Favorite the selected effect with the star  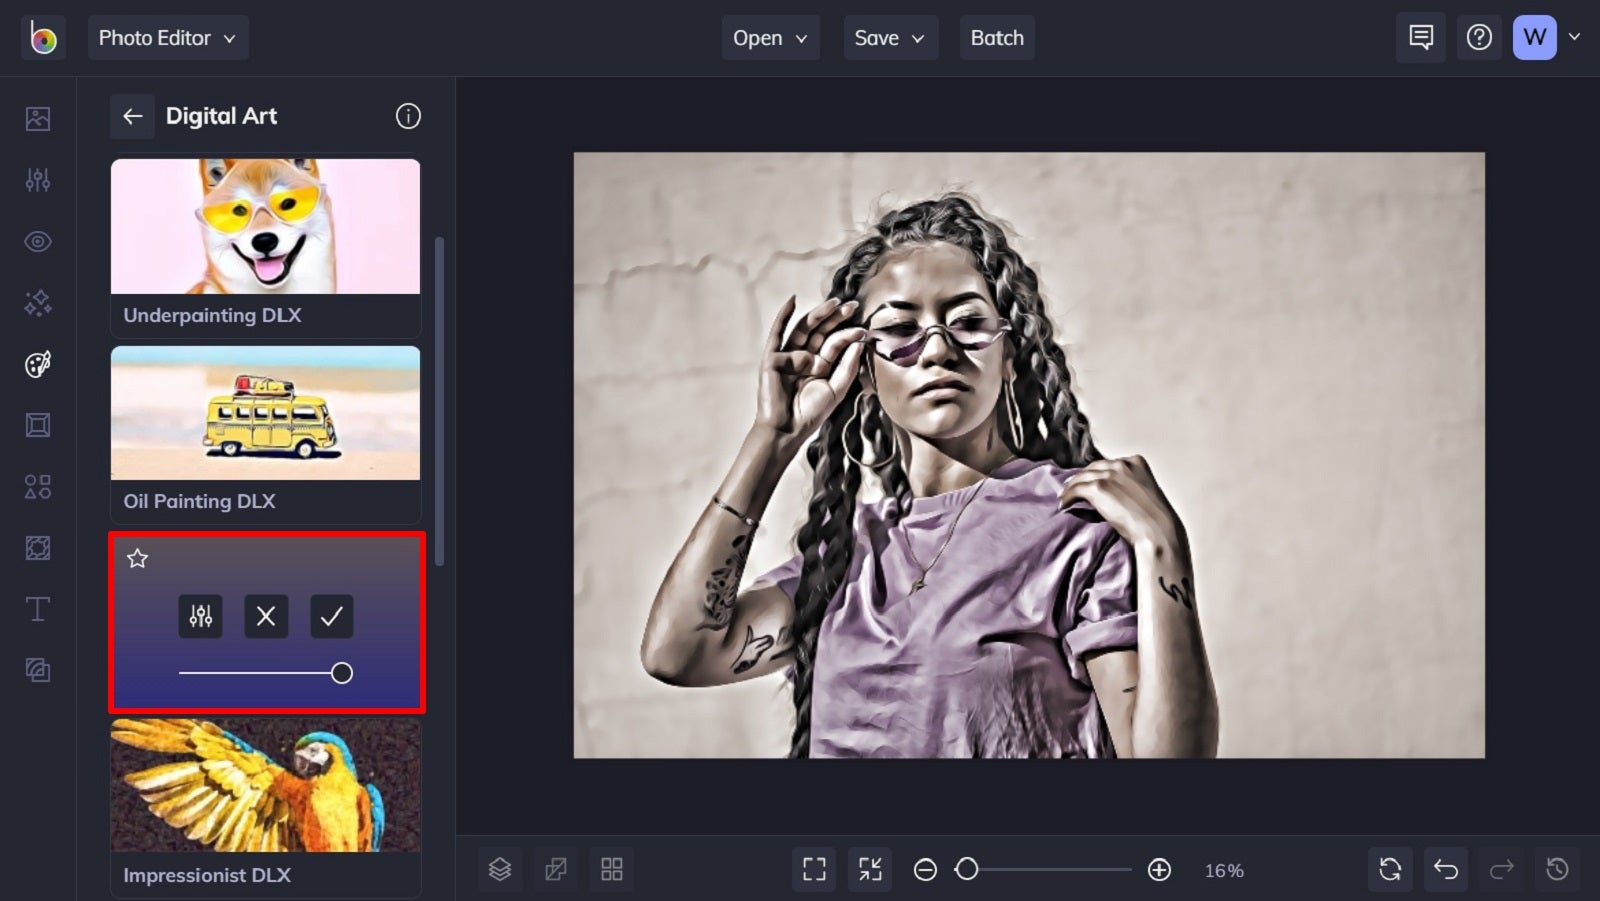coord(138,559)
